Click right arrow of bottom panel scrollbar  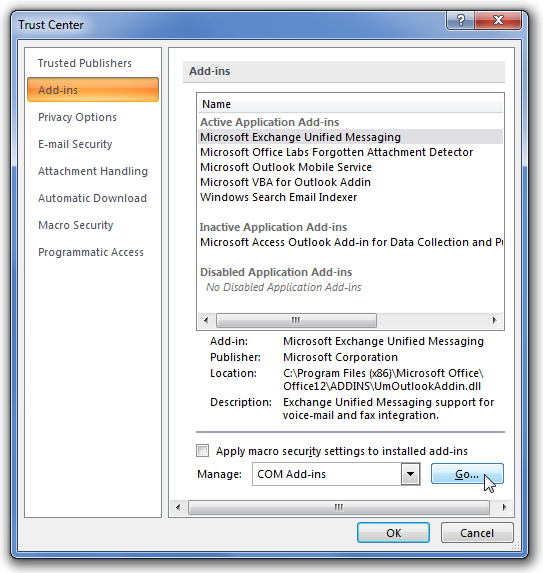(505, 507)
